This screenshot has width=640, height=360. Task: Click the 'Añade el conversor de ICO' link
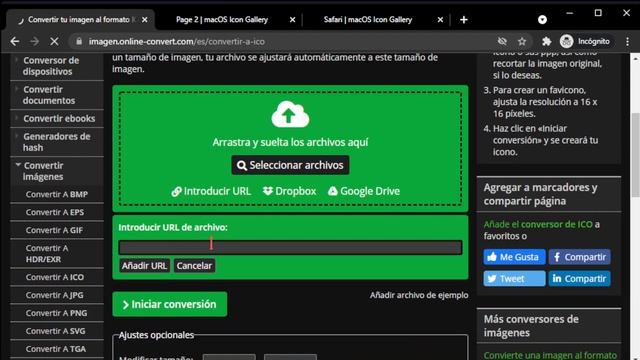[538, 224]
